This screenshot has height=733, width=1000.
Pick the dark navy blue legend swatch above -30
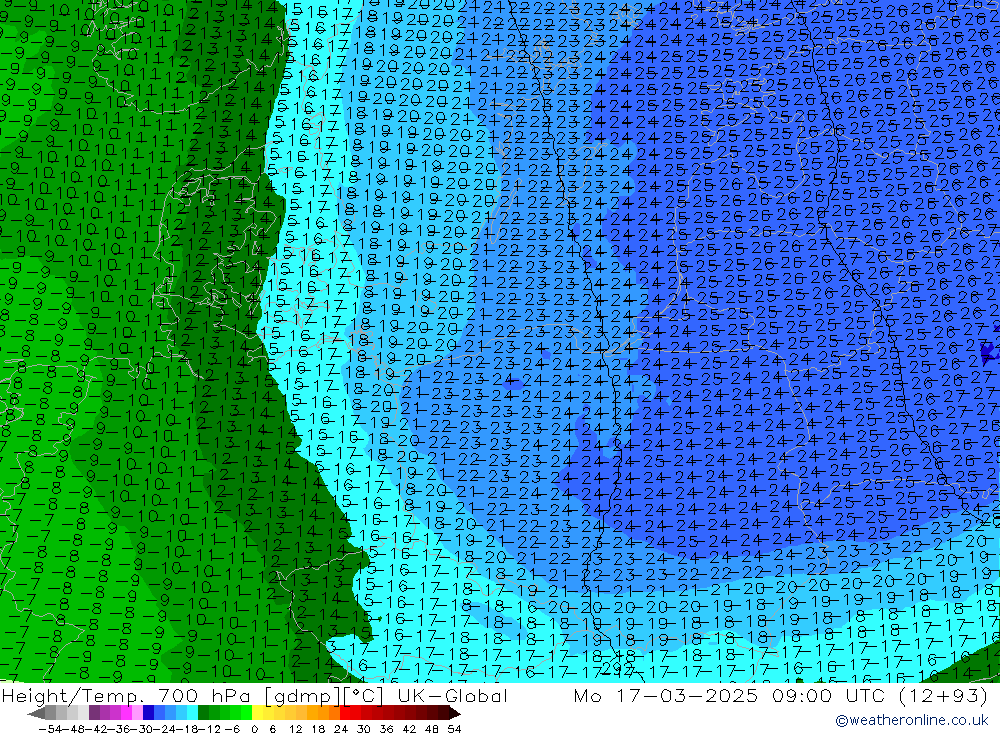148,713
